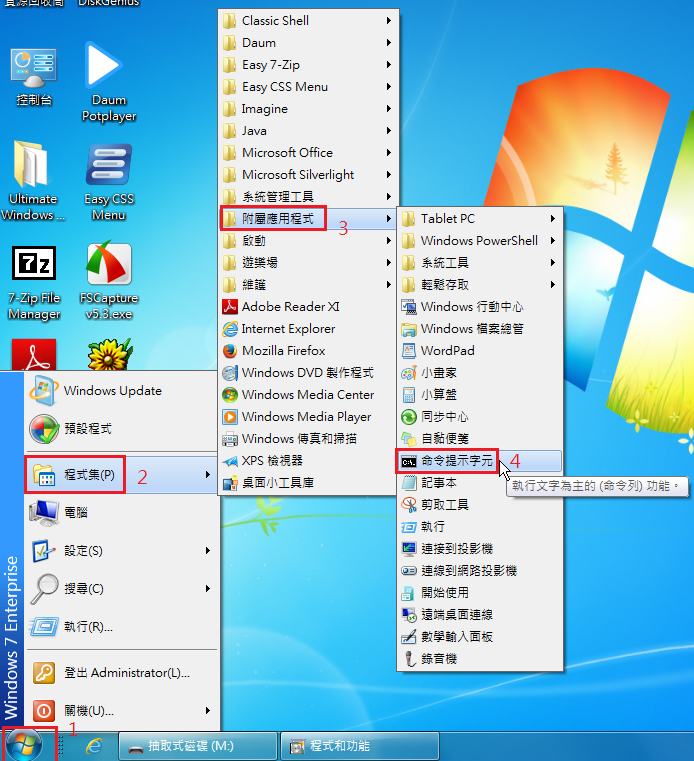Open Ultimate Windows folder on desktop
The height and width of the screenshot is (761, 694).
[33, 181]
